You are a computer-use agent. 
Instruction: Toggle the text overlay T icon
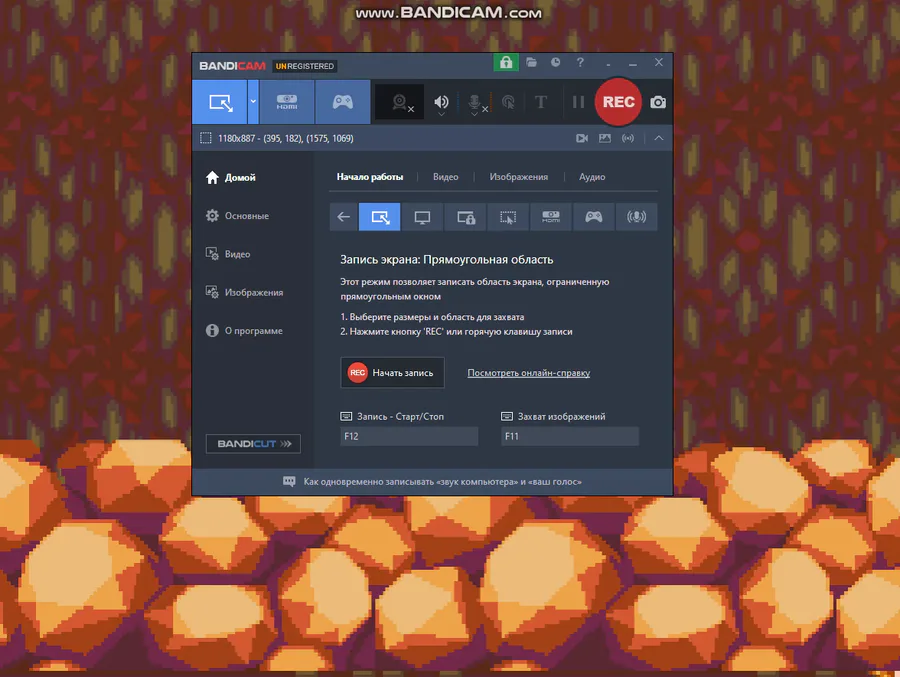point(541,102)
